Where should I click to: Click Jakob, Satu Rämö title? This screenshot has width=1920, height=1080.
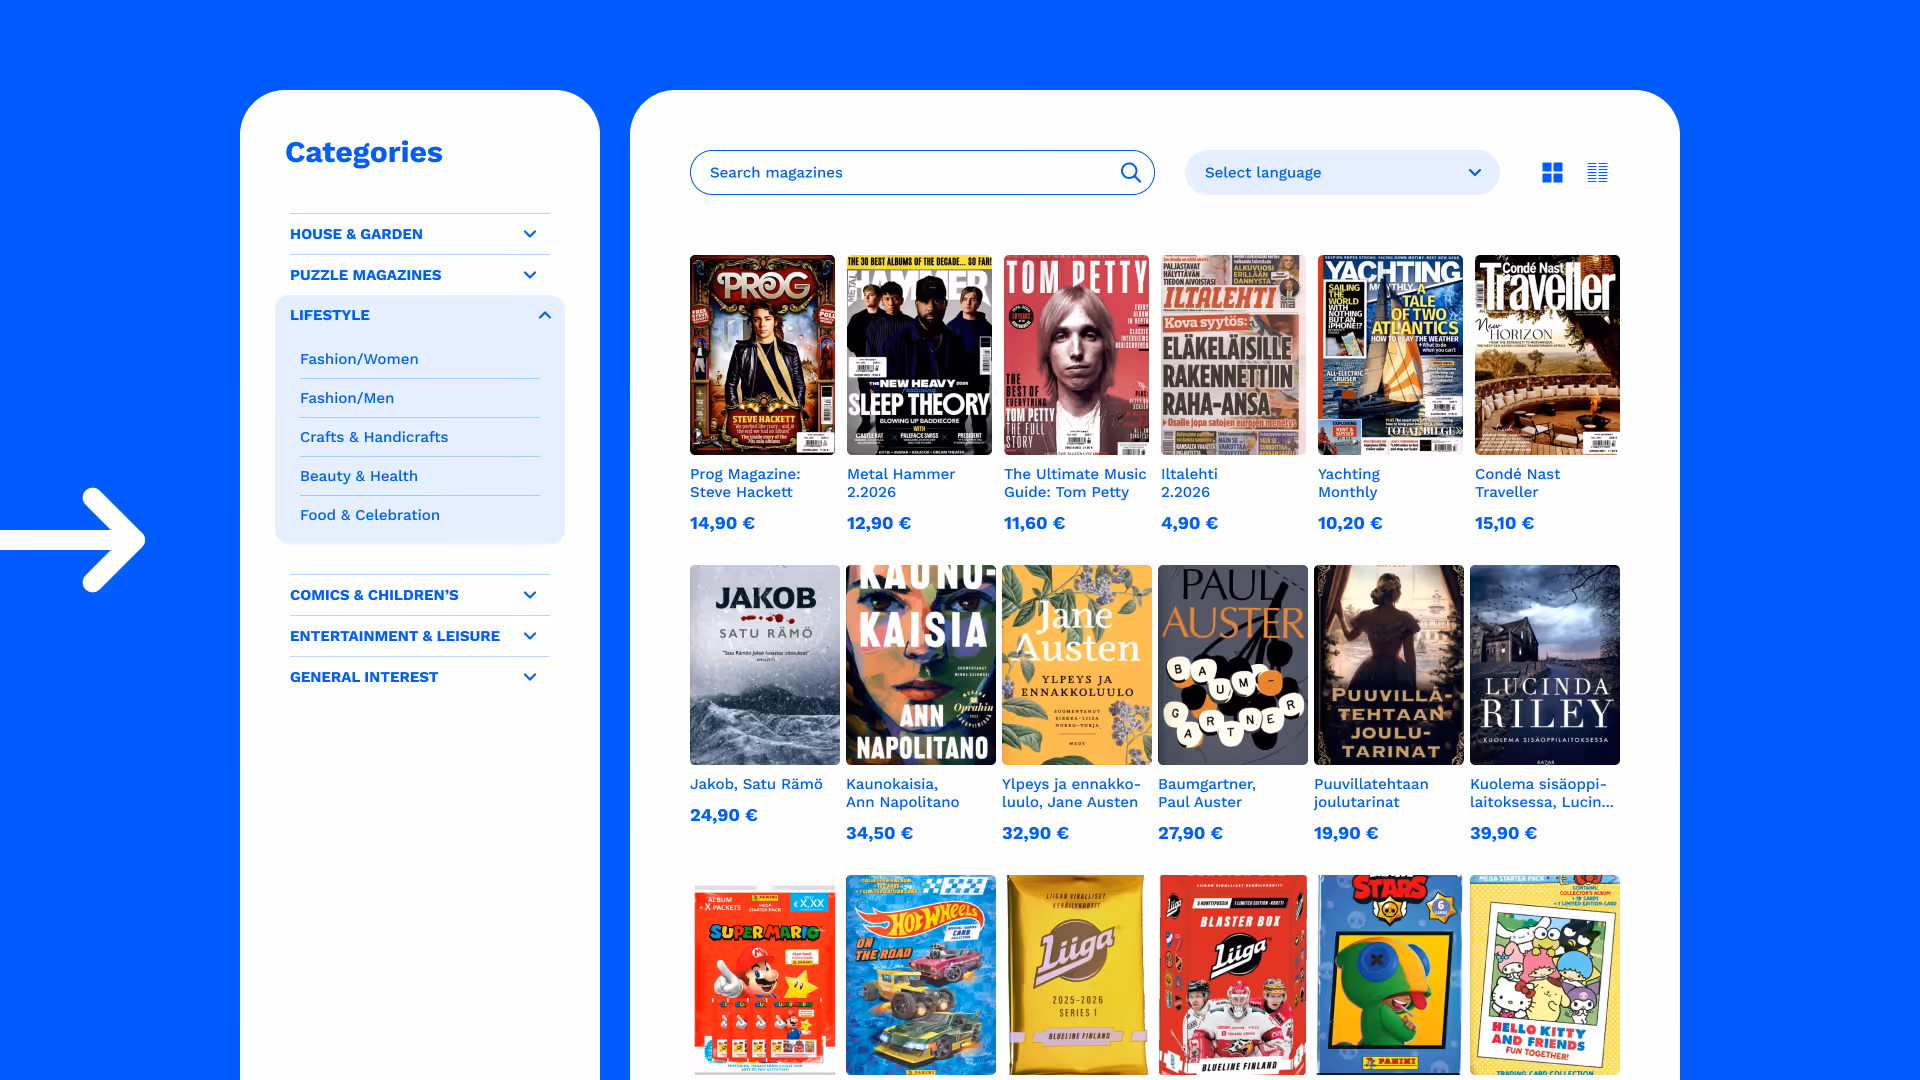point(756,784)
